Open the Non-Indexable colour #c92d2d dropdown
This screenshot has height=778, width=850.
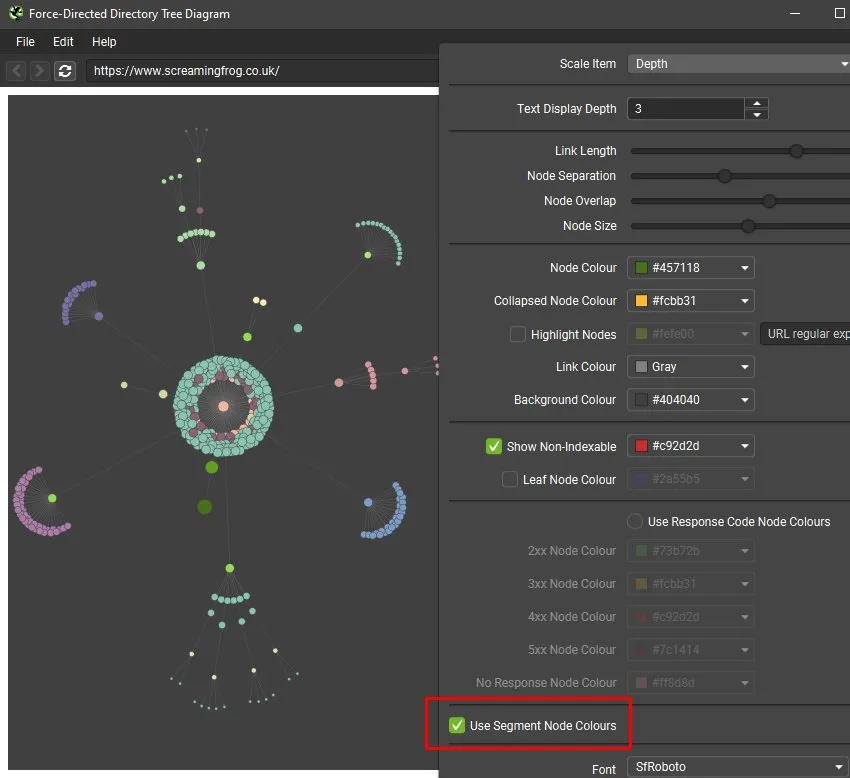click(x=691, y=446)
